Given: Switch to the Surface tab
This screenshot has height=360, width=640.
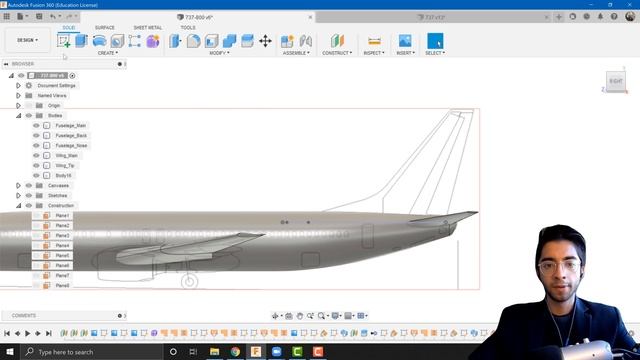Looking at the screenshot, I should click(x=104, y=27).
